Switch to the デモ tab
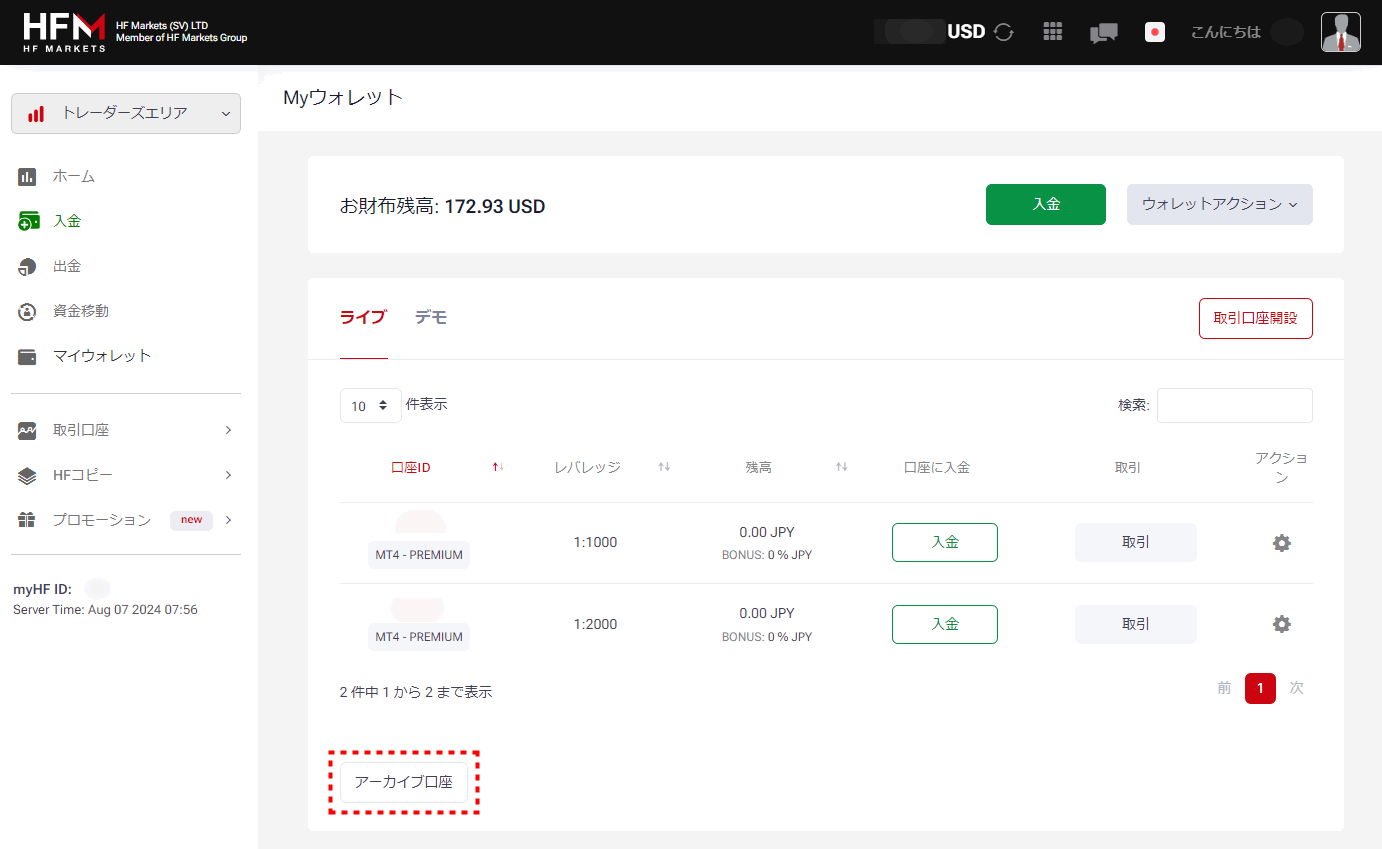The height and width of the screenshot is (849, 1382). pos(431,318)
